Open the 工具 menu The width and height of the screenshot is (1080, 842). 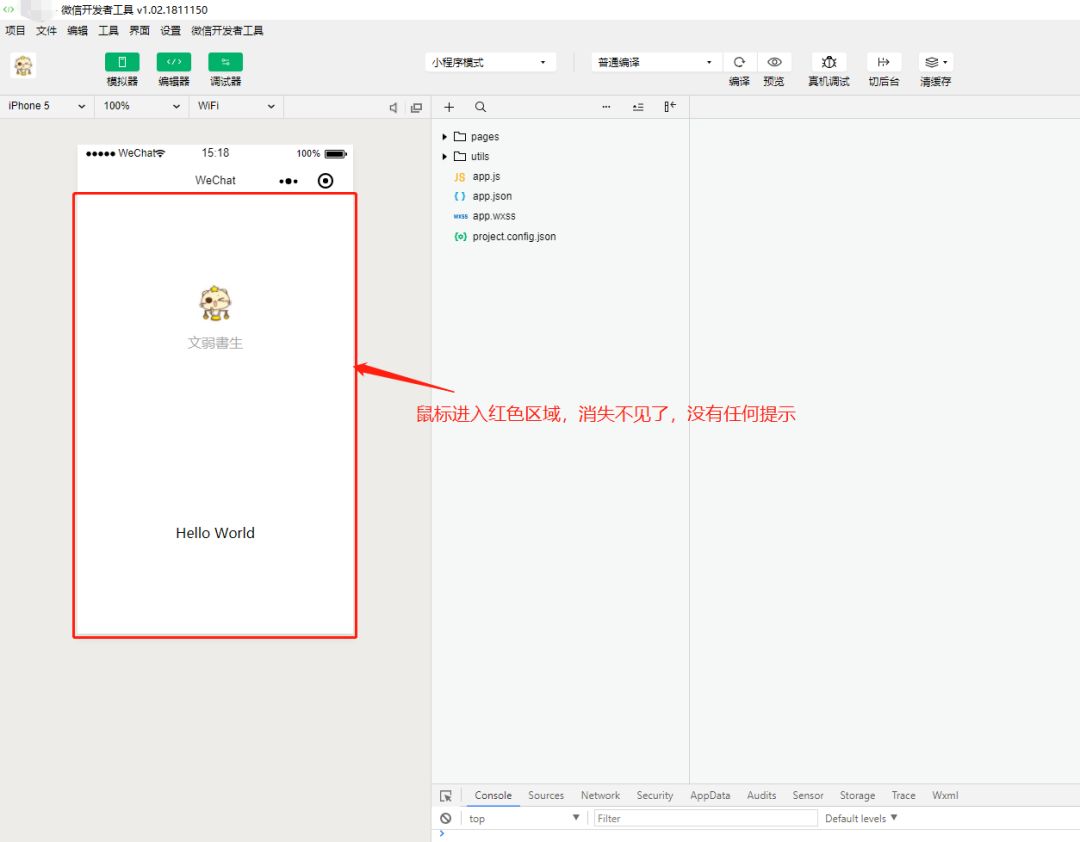[x=108, y=30]
